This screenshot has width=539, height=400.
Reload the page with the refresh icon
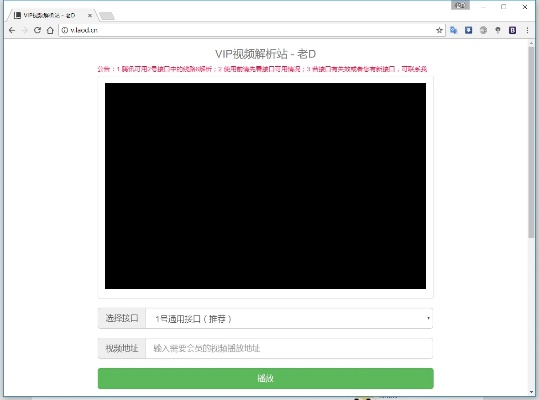click(x=37, y=30)
